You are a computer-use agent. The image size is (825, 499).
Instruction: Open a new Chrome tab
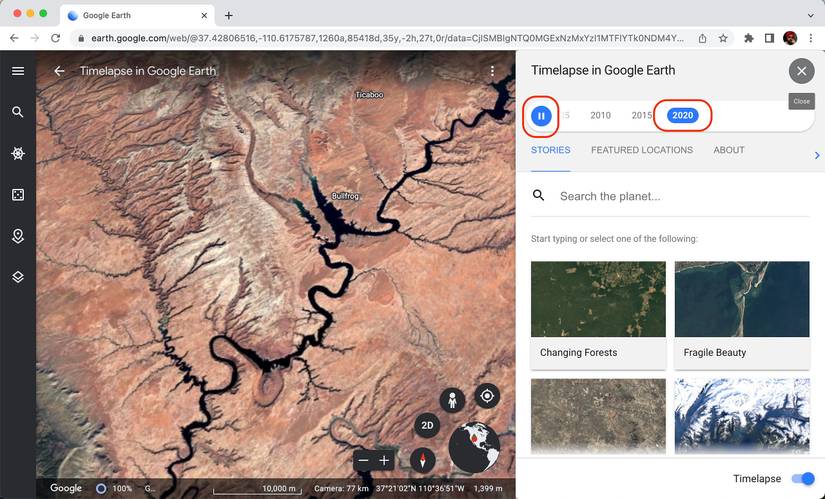click(x=228, y=16)
